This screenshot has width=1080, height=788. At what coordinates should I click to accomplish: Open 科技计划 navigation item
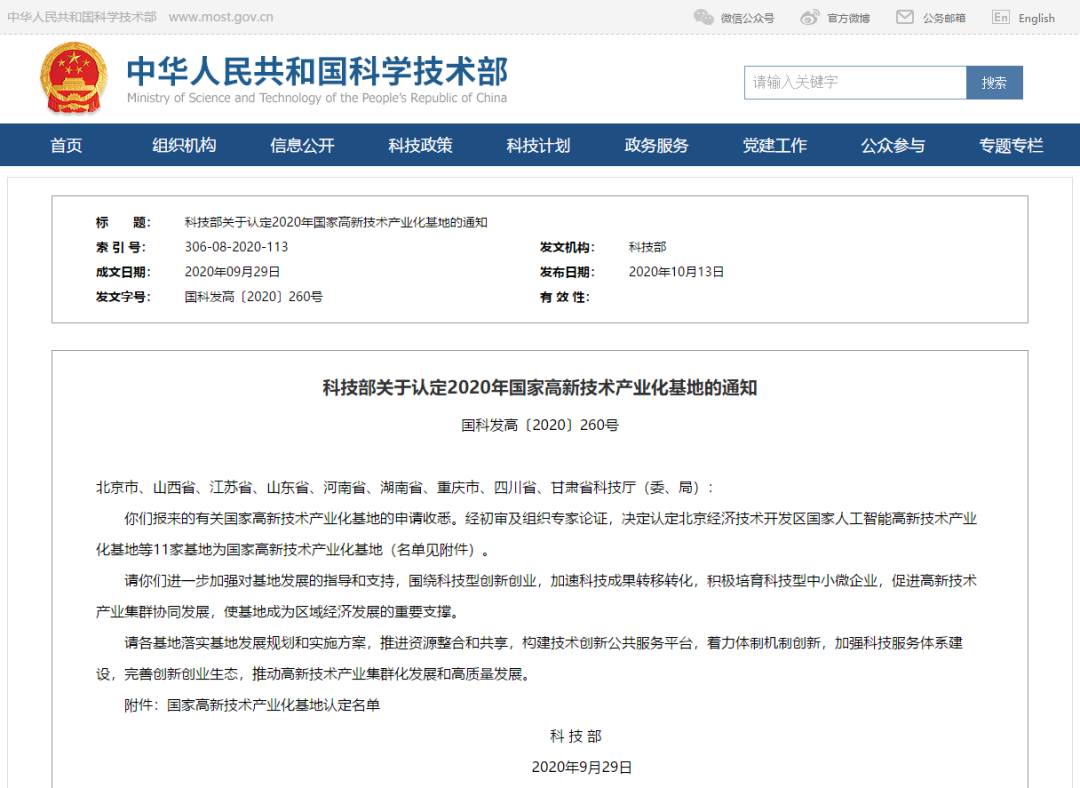click(538, 146)
